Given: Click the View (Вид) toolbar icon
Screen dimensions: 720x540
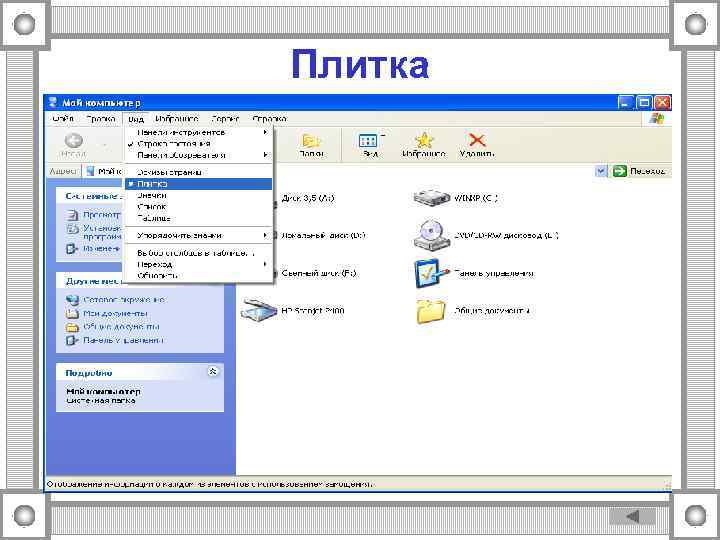Looking at the screenshot, I should pyautogui.click(x=368, y=141).
